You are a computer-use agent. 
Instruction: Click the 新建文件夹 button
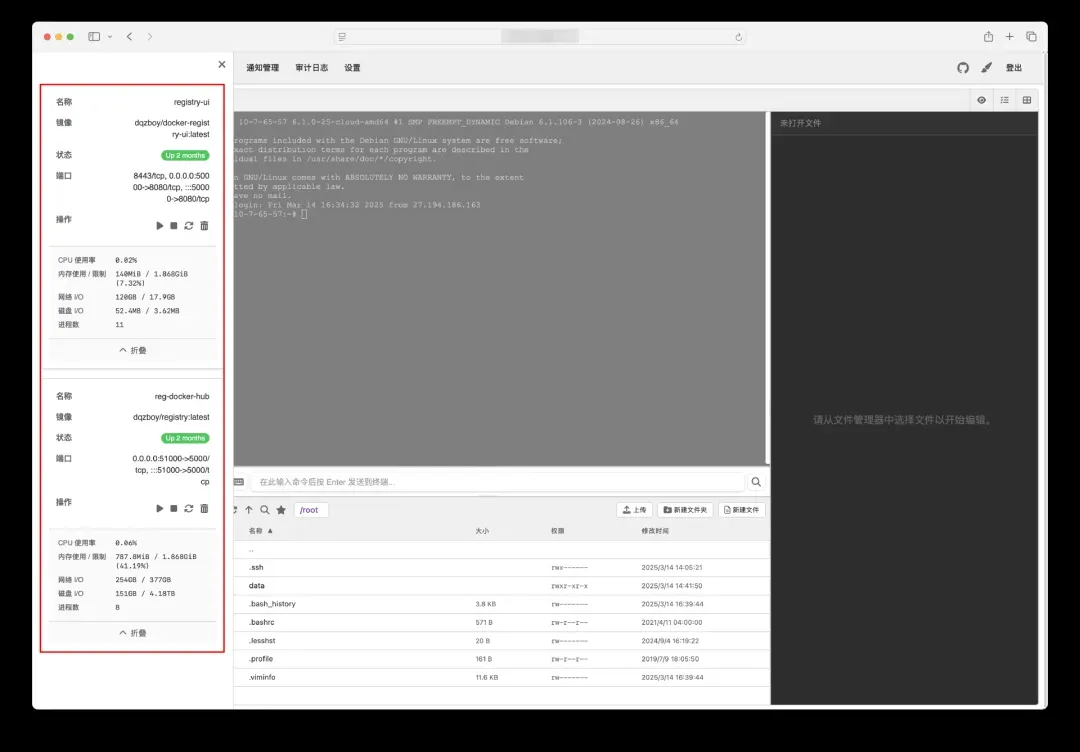[685, 510]
